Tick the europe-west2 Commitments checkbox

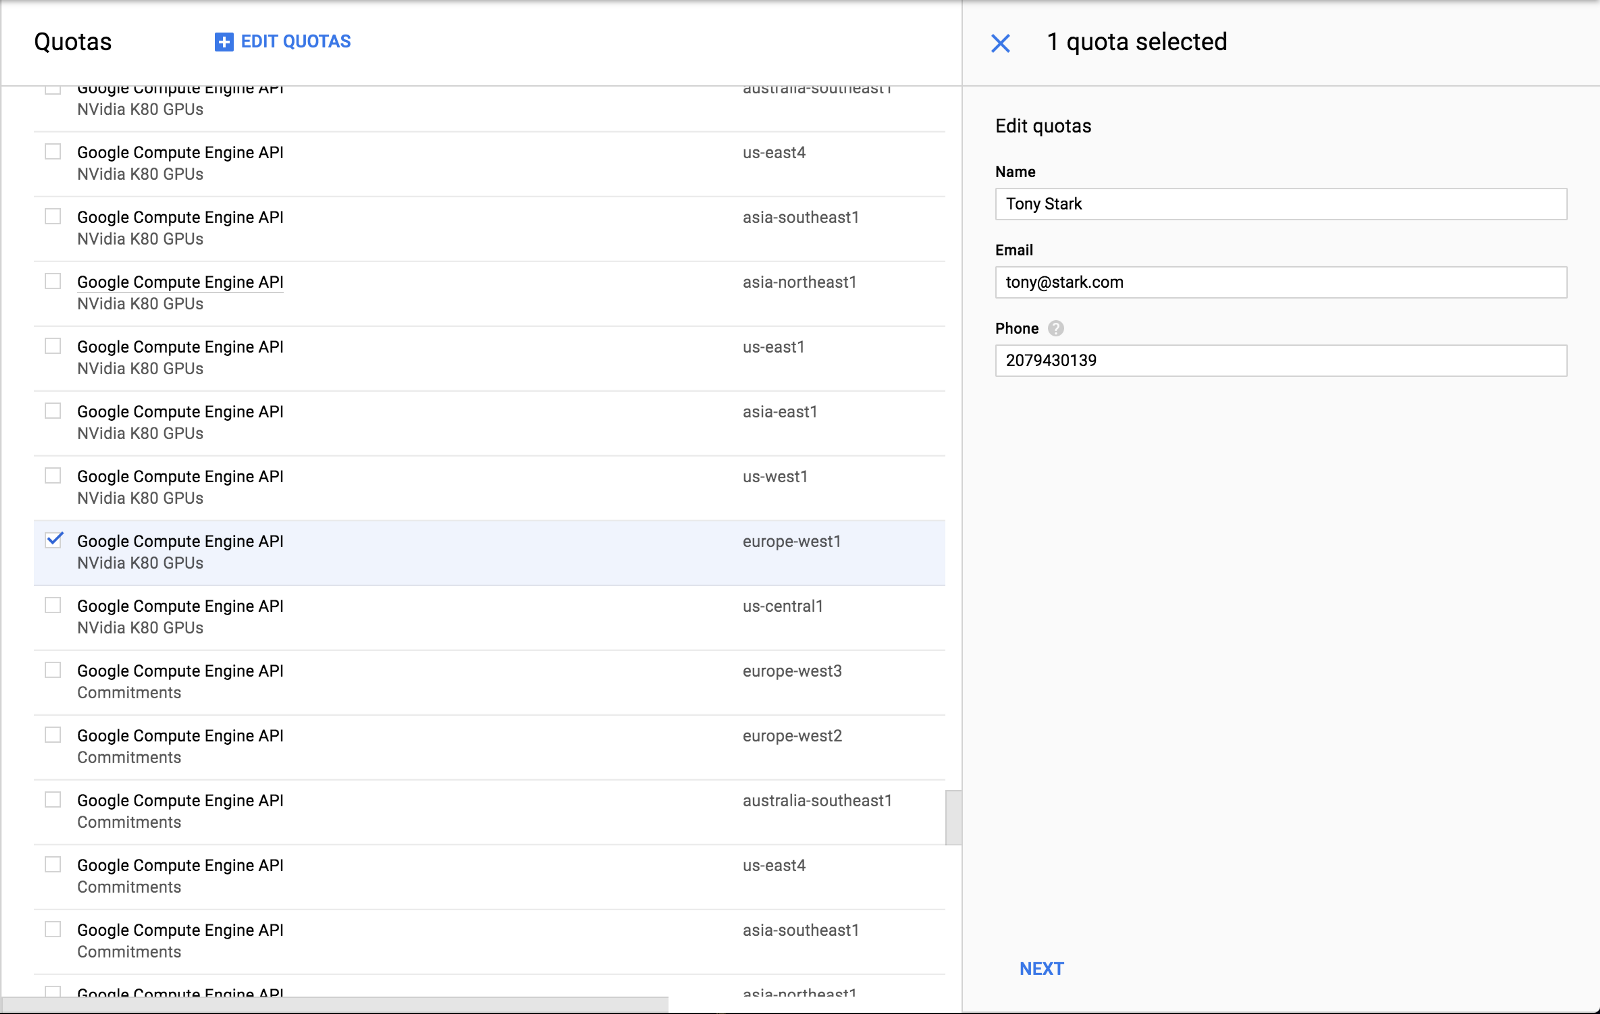tap(54, 735)
